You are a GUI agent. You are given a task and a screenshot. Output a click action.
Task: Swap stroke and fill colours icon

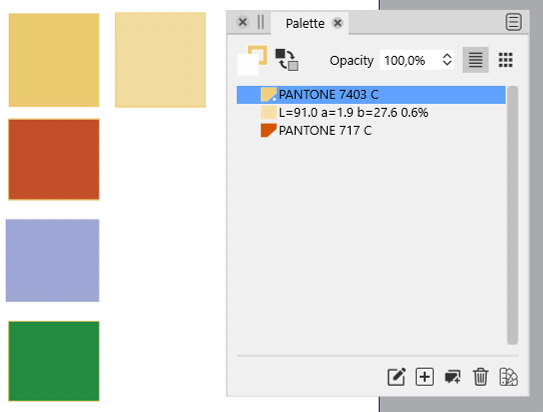click(287, 60)
